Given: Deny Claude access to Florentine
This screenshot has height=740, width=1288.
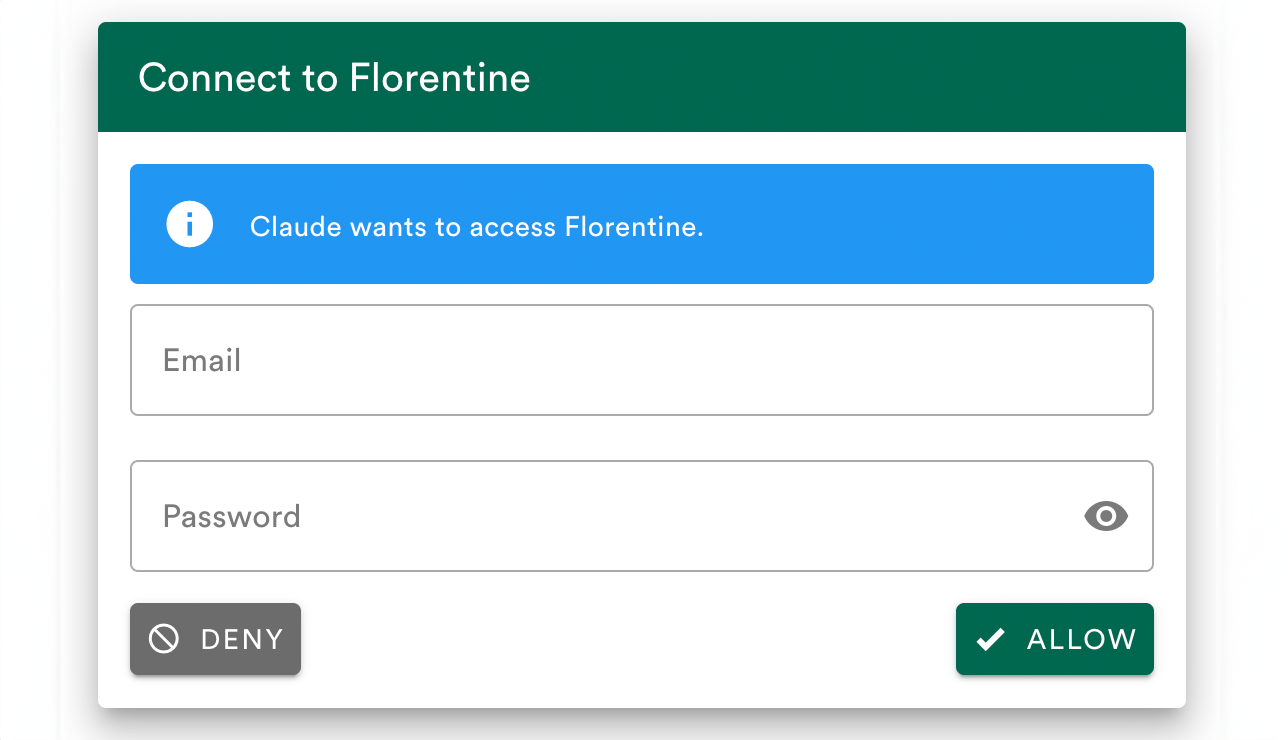Looking at the screenshot, I should click(215, 639).
